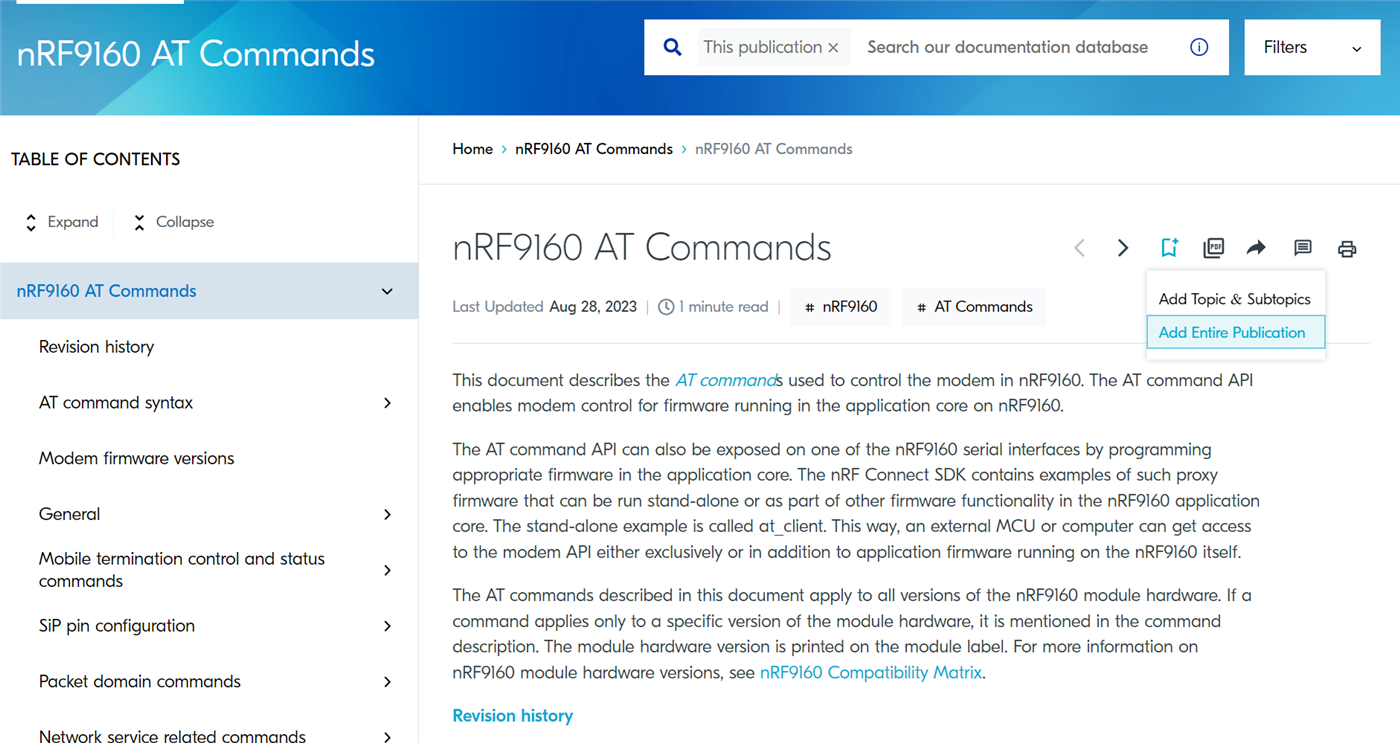The height and width of the screenshot is (743, 1400).
Task: Click the bookmark add icon
Action: 1169,248
